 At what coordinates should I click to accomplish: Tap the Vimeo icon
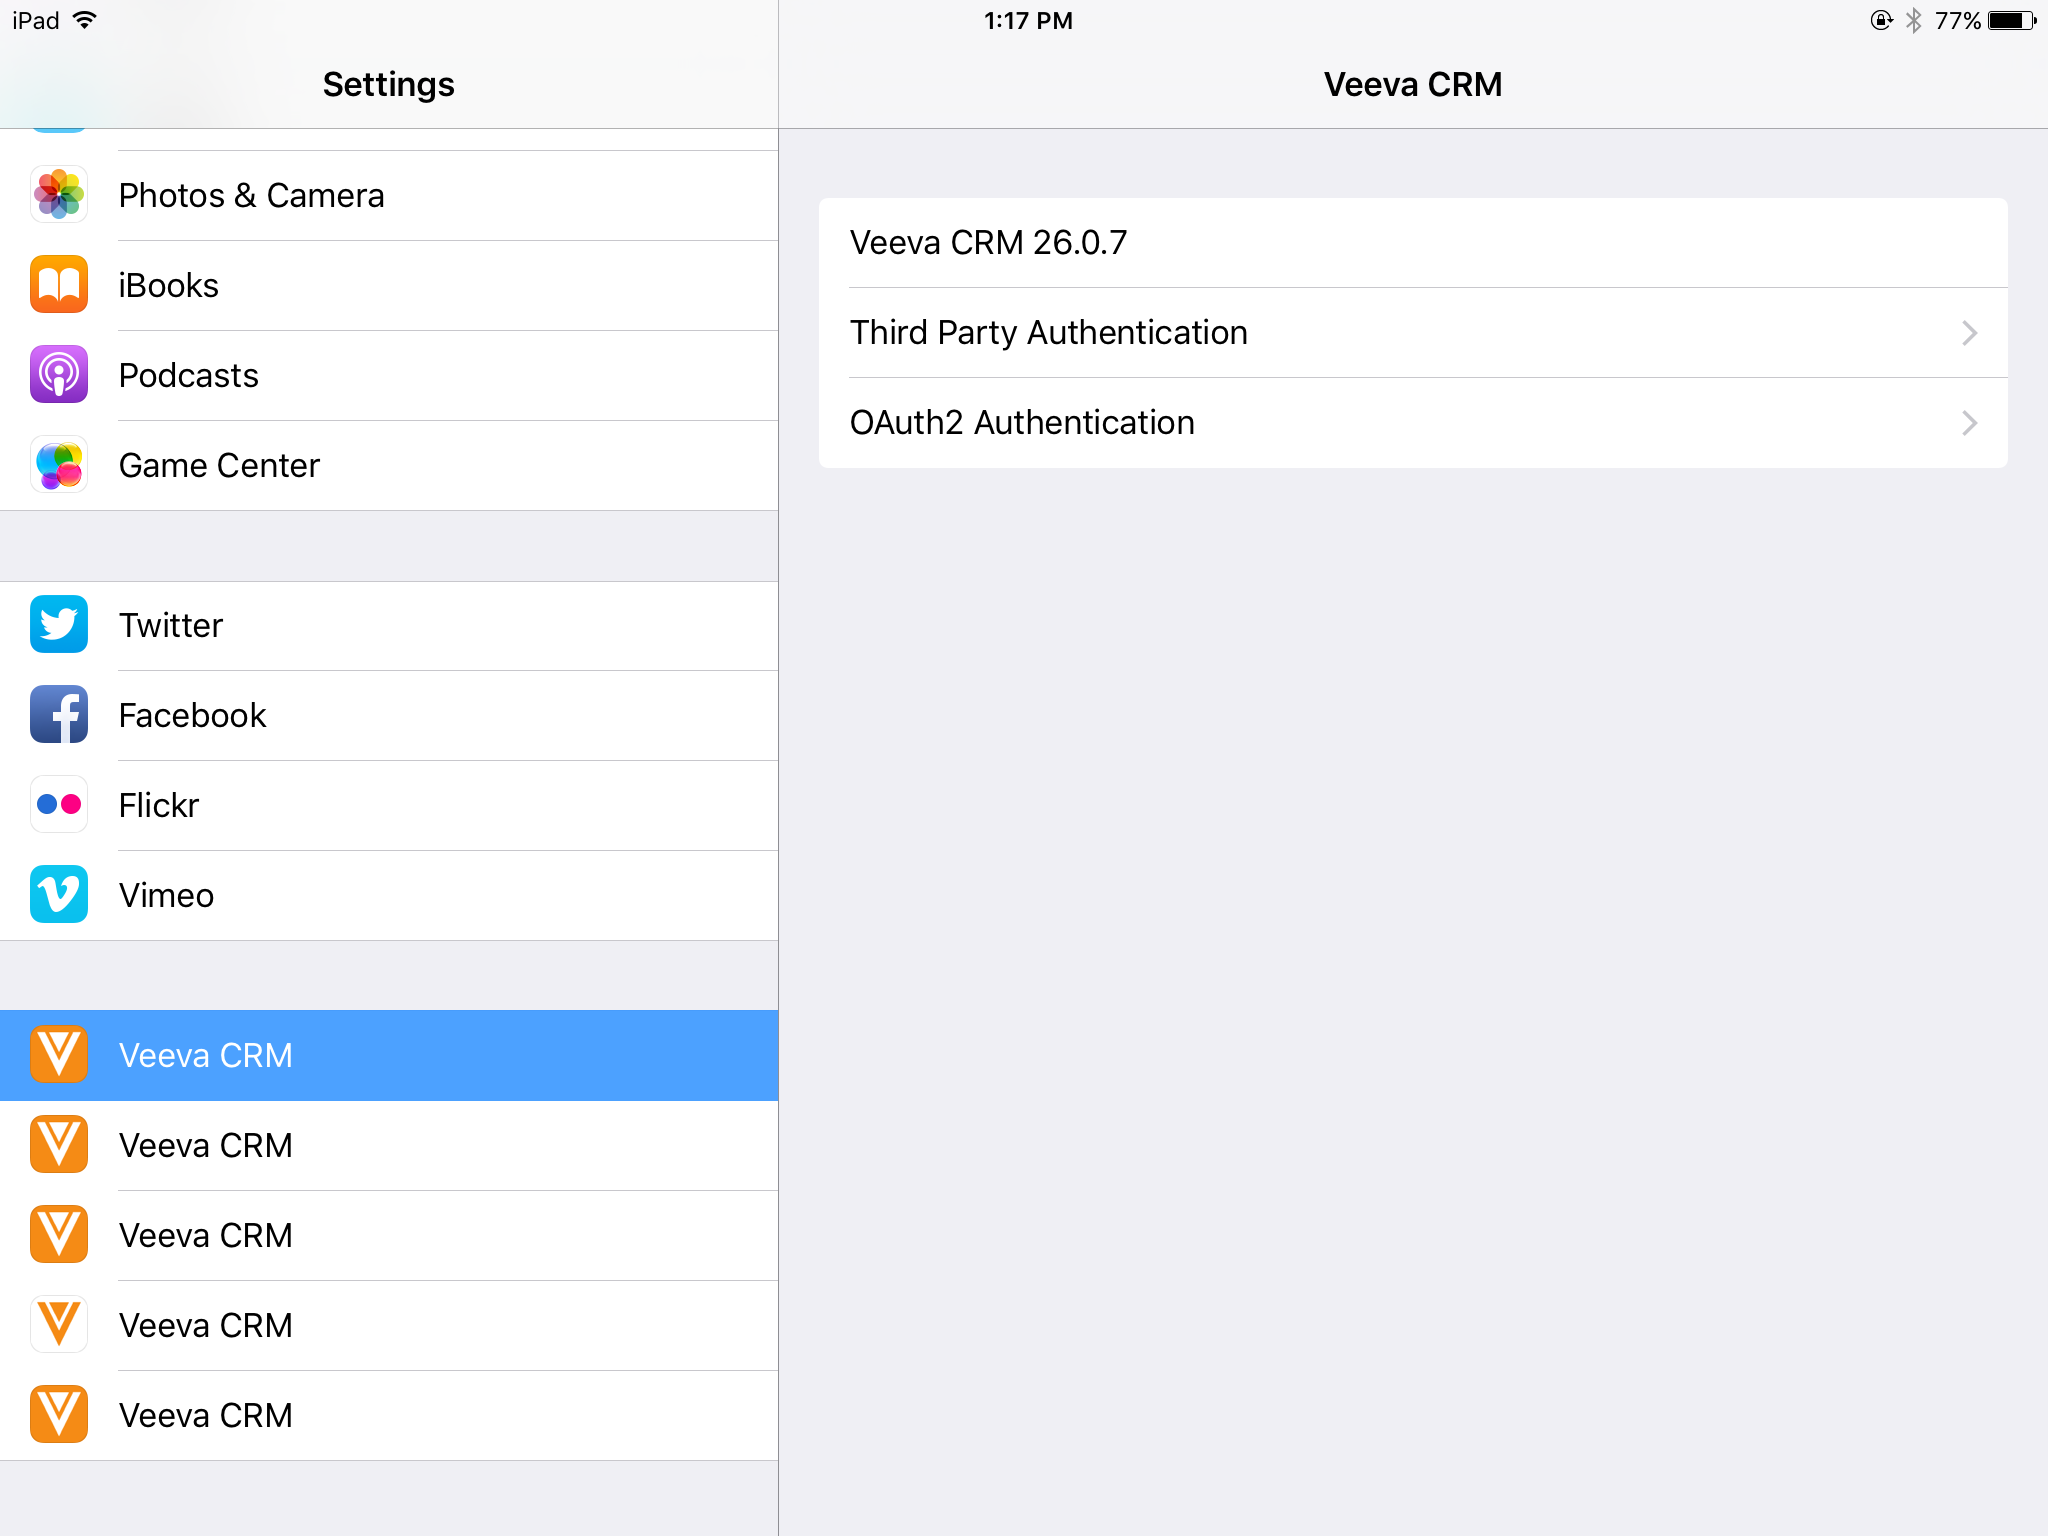[x=59, y=895]
